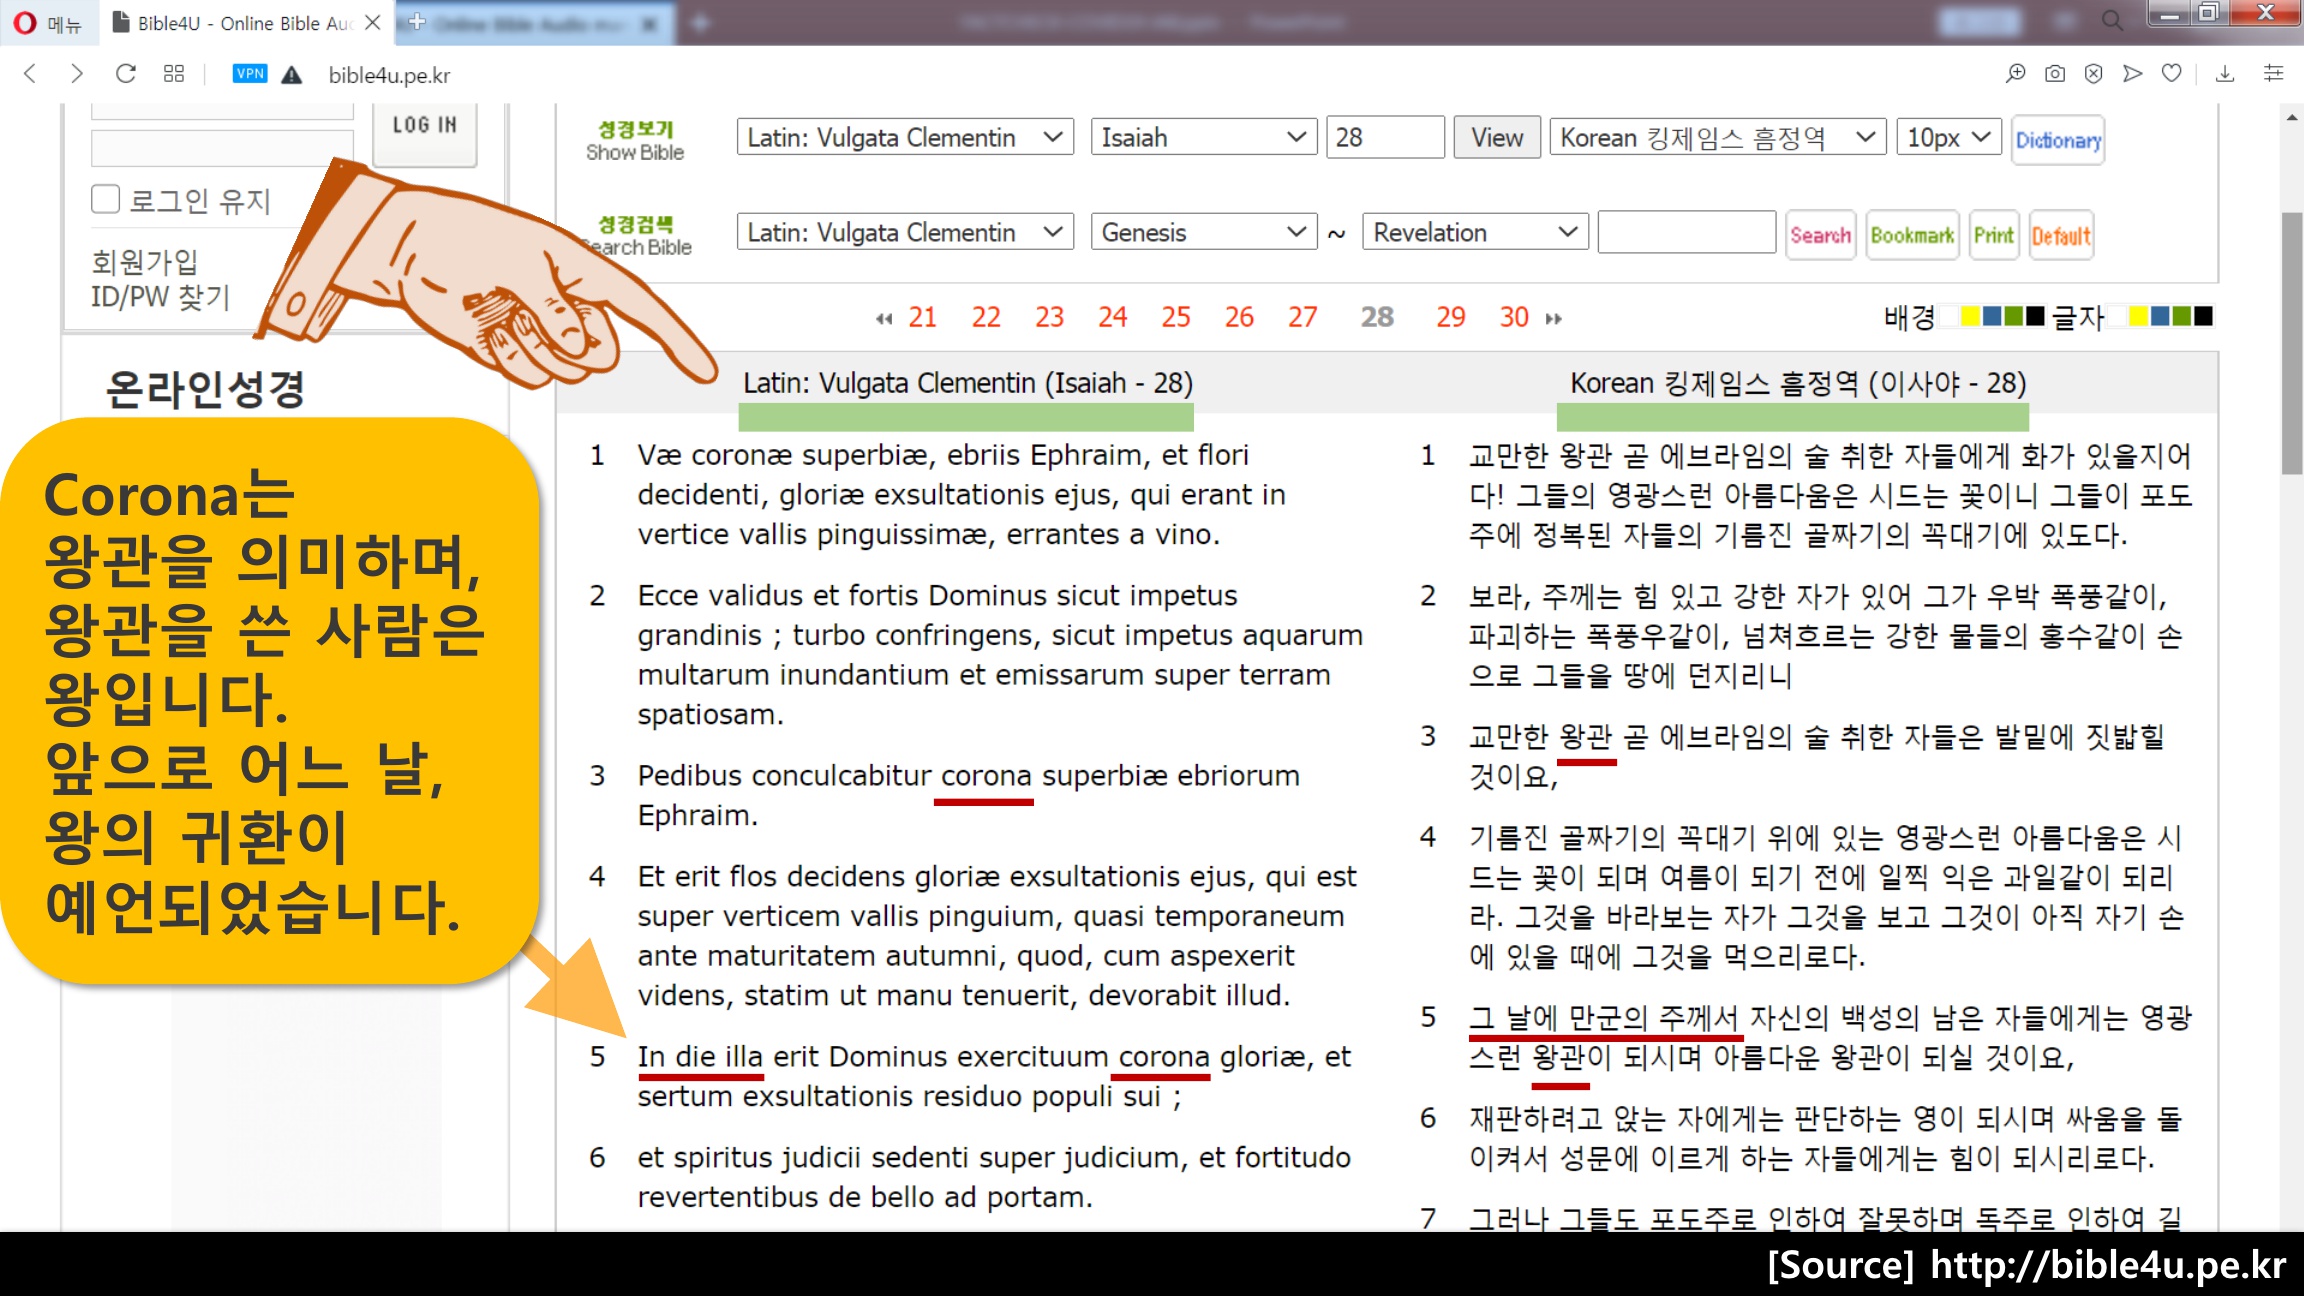Click the ad blocker shield icon

tap(2093, 74)
